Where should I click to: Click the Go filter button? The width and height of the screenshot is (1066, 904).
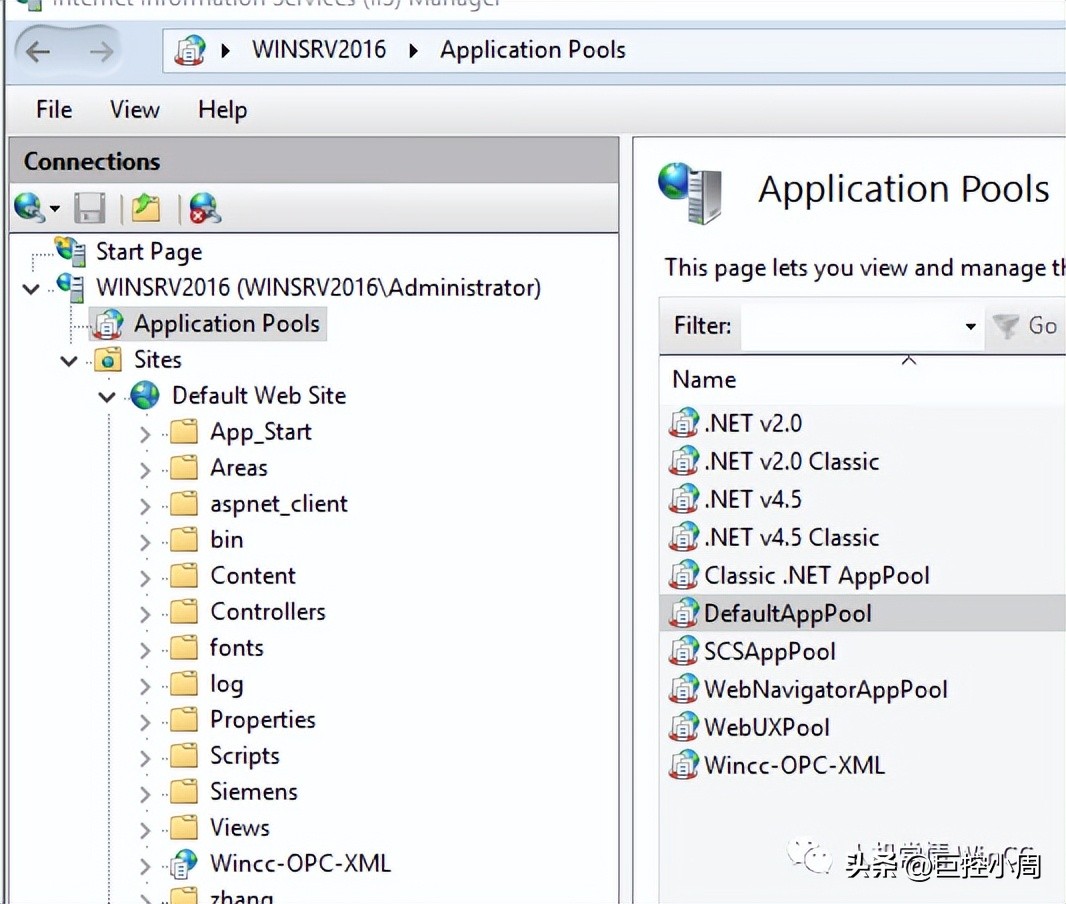(1026, 326)
